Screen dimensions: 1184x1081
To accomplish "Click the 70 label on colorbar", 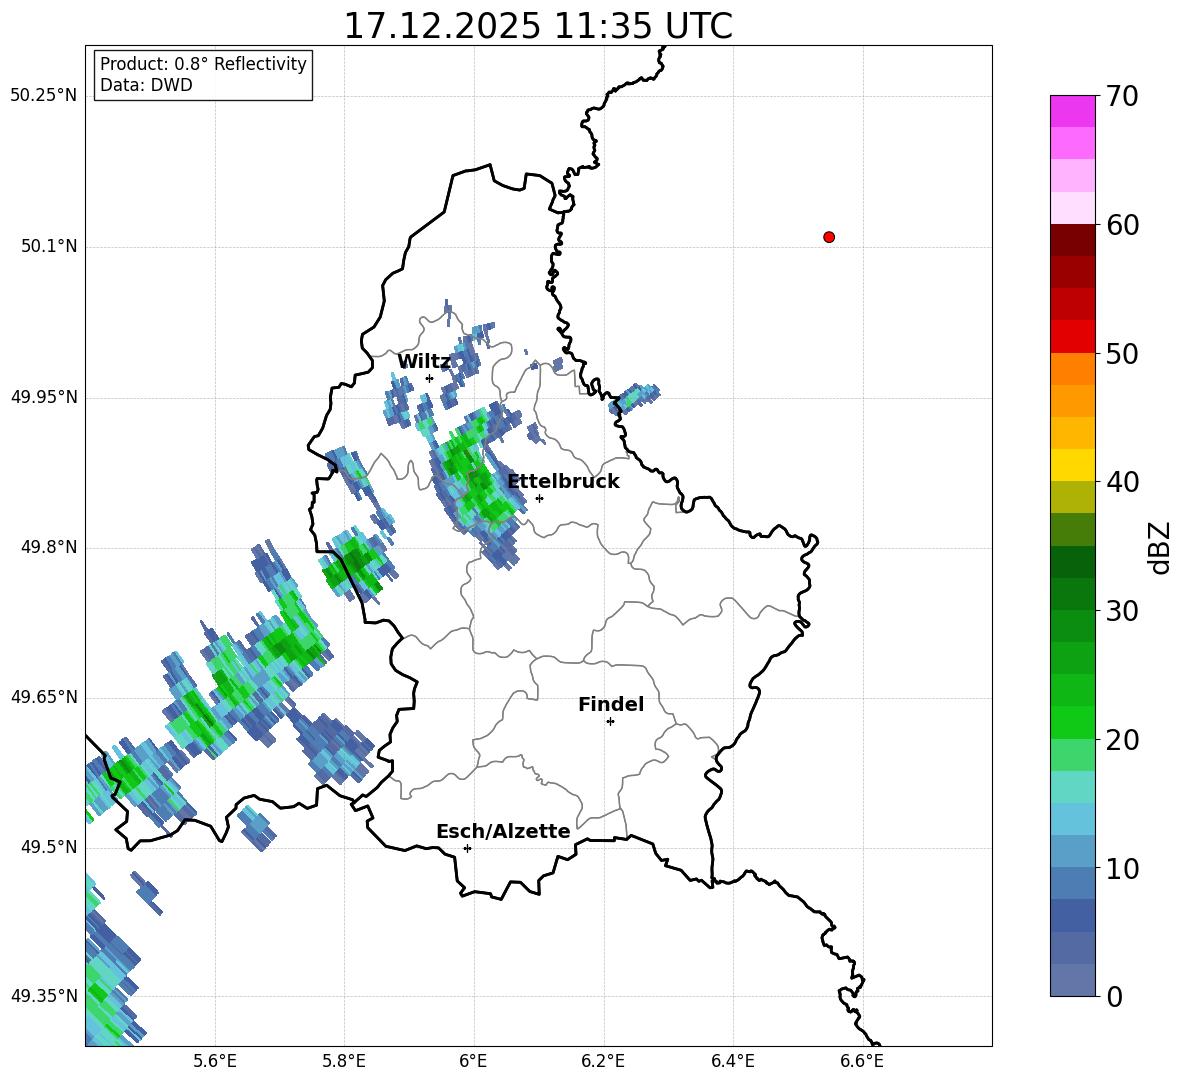I will pyautogui.click(x=1122, y=97).
